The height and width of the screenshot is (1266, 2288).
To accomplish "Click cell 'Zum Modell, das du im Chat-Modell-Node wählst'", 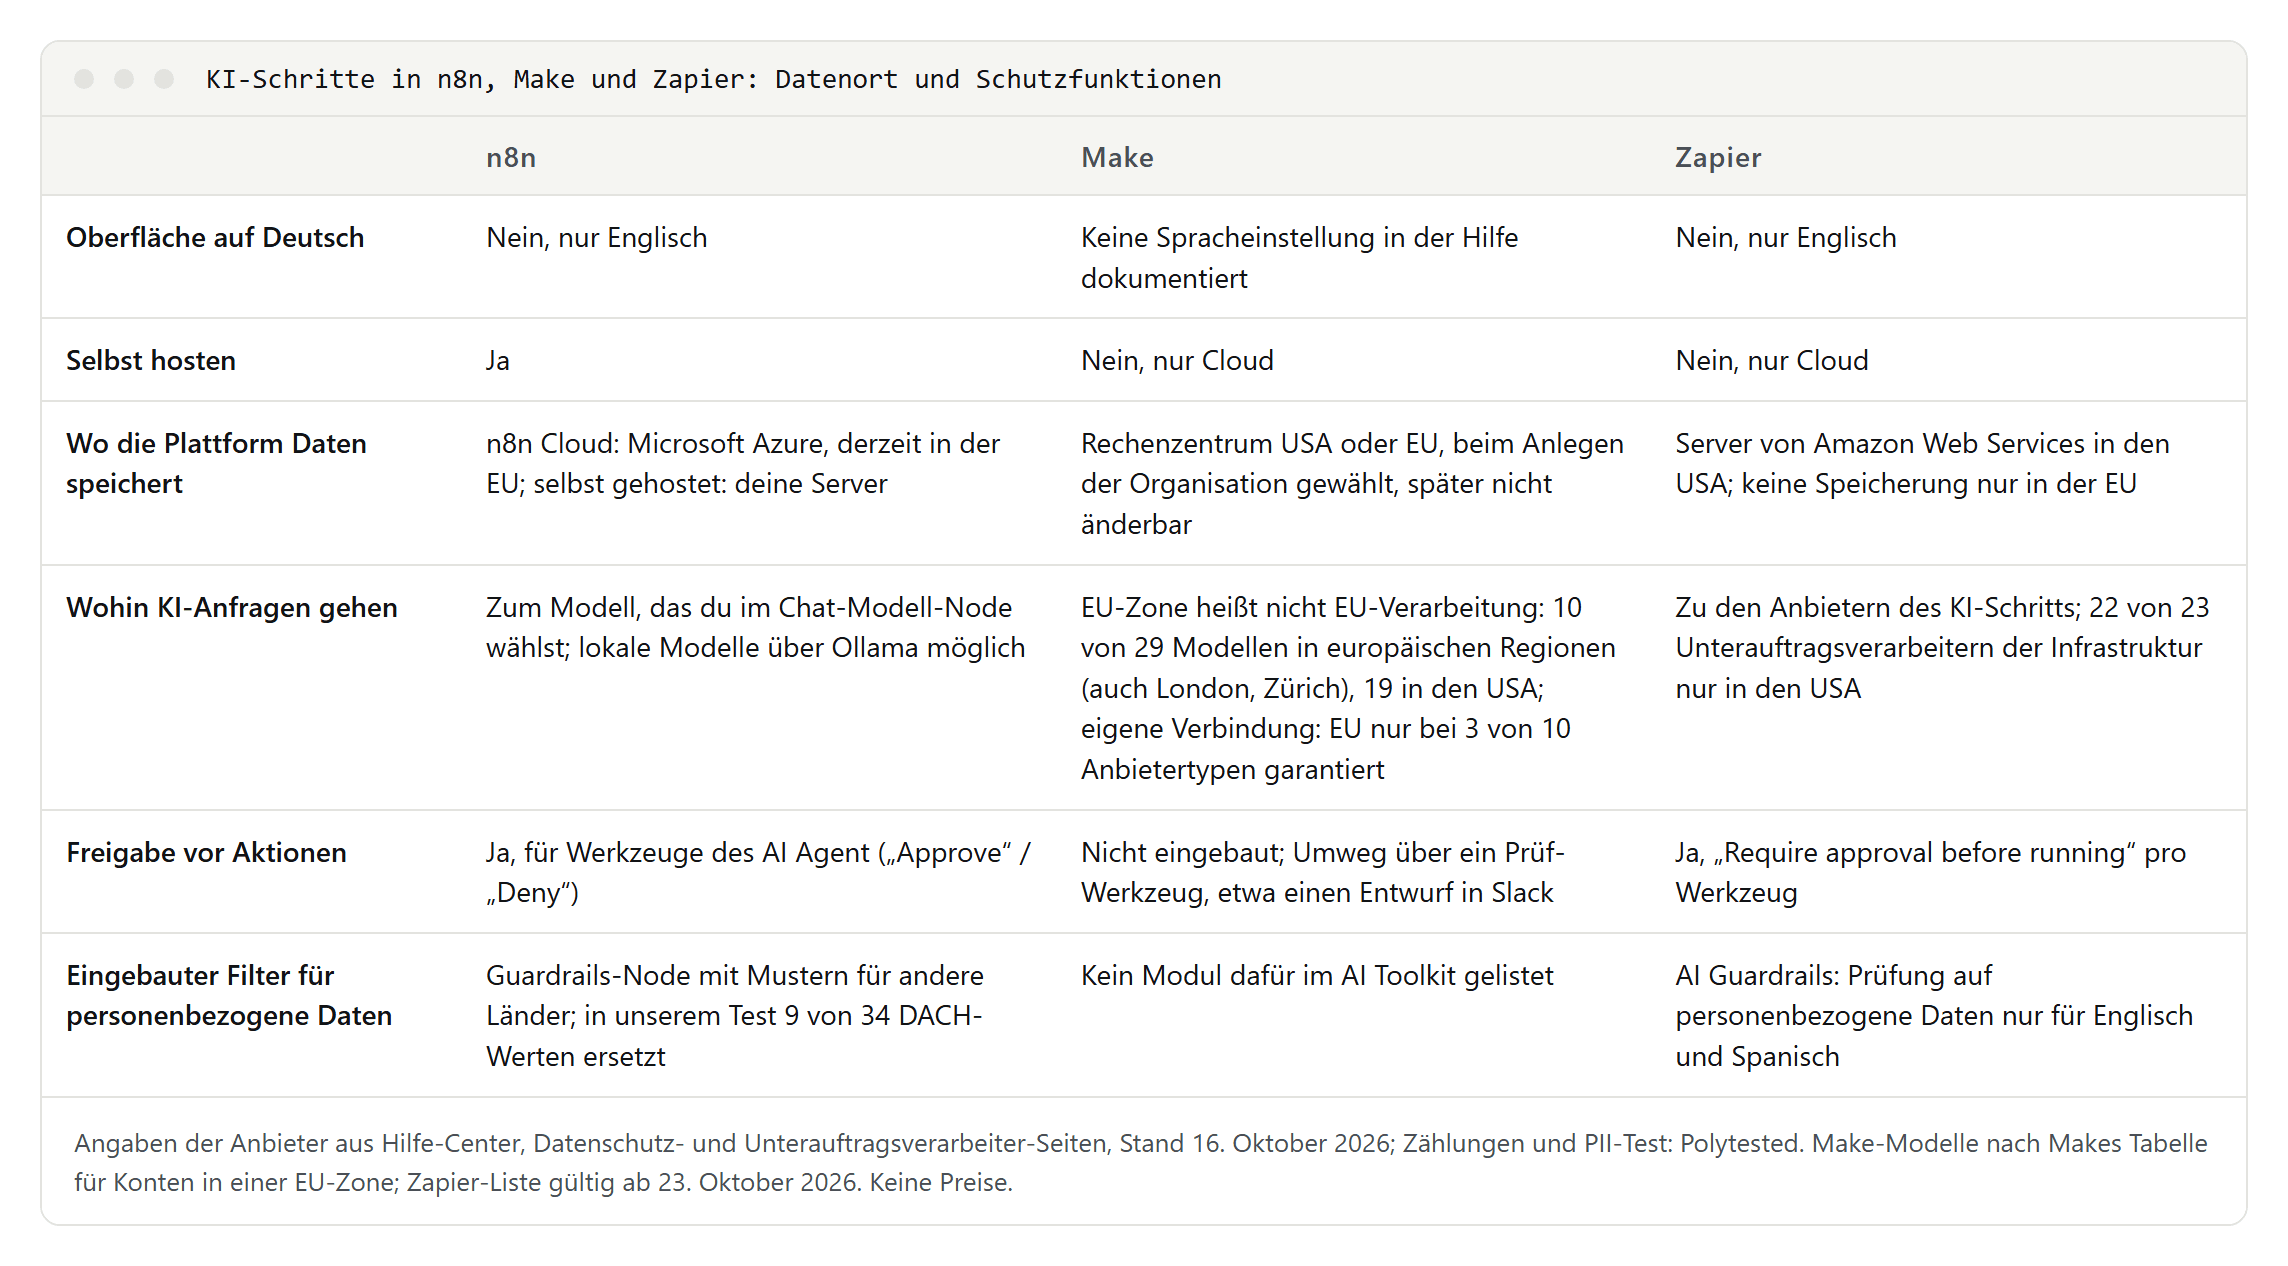I will click(755, 627).
